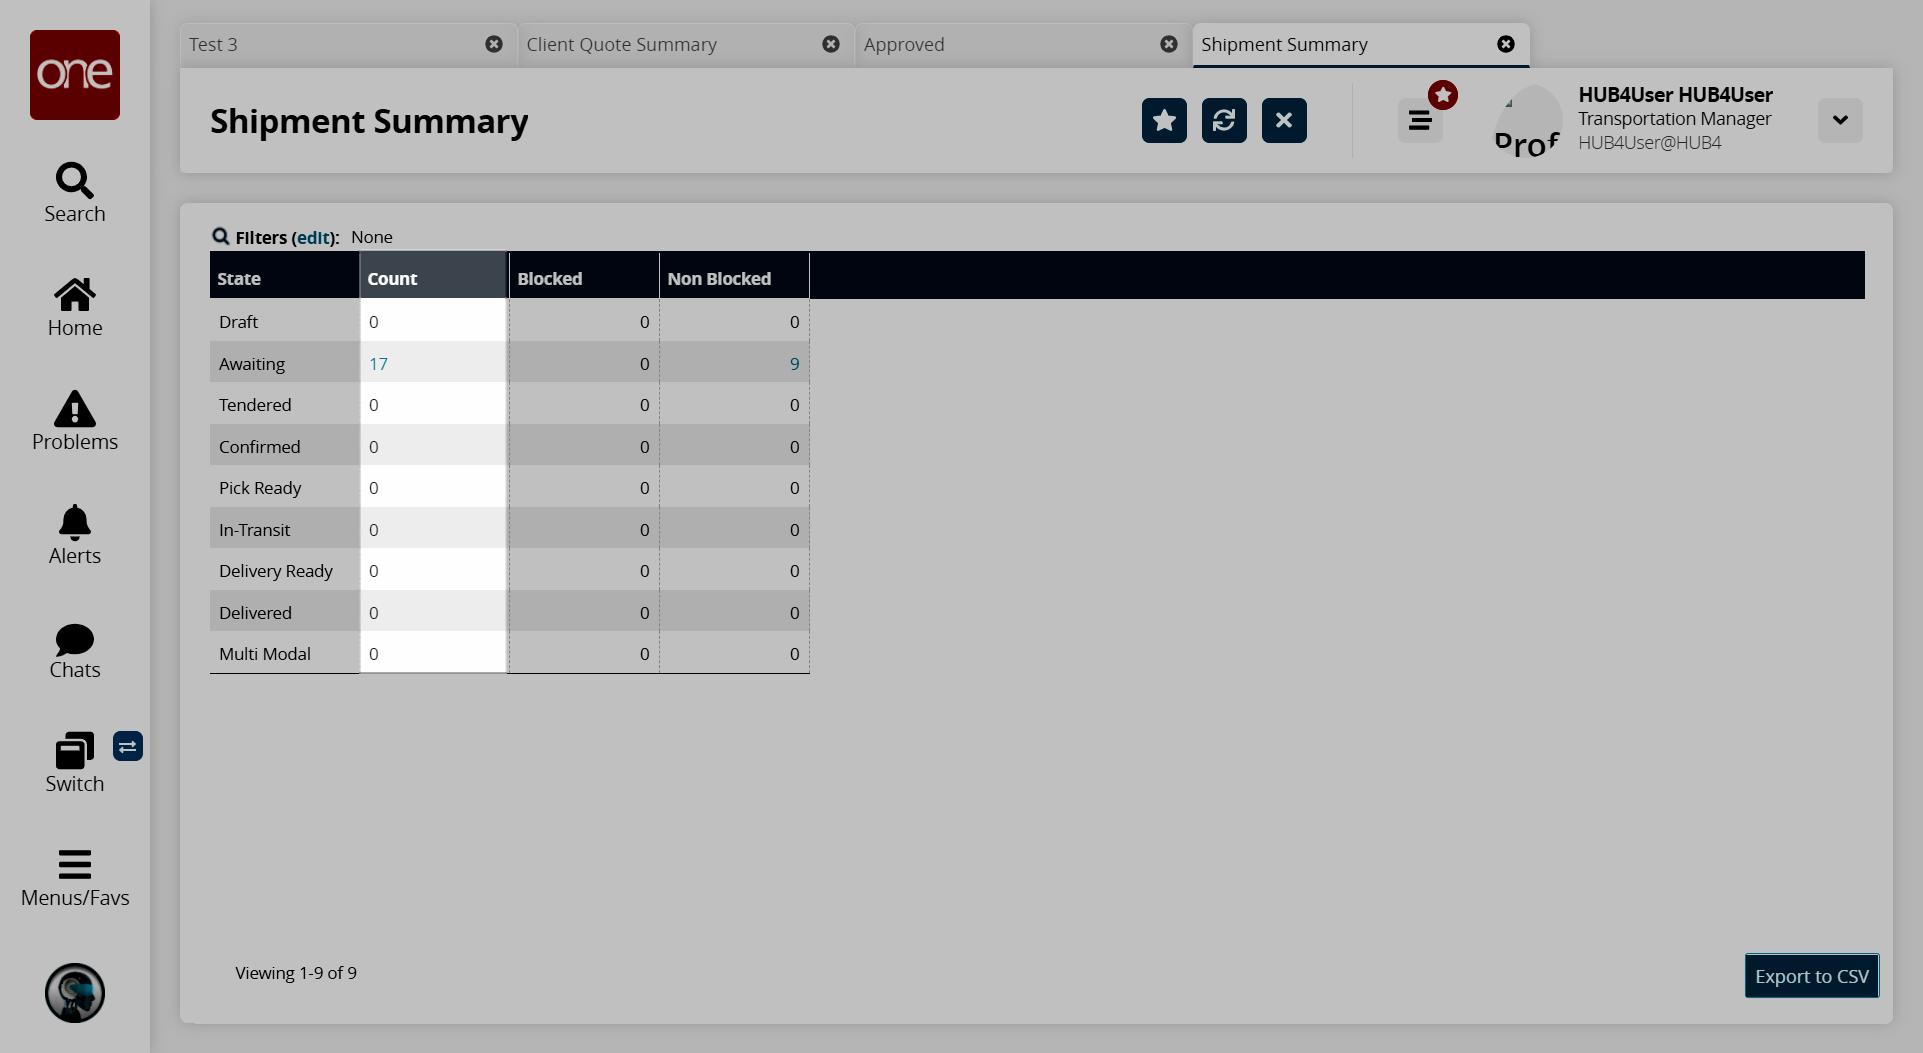
Task: Click the Switch windows icon
Action: (x=74, y=751)
